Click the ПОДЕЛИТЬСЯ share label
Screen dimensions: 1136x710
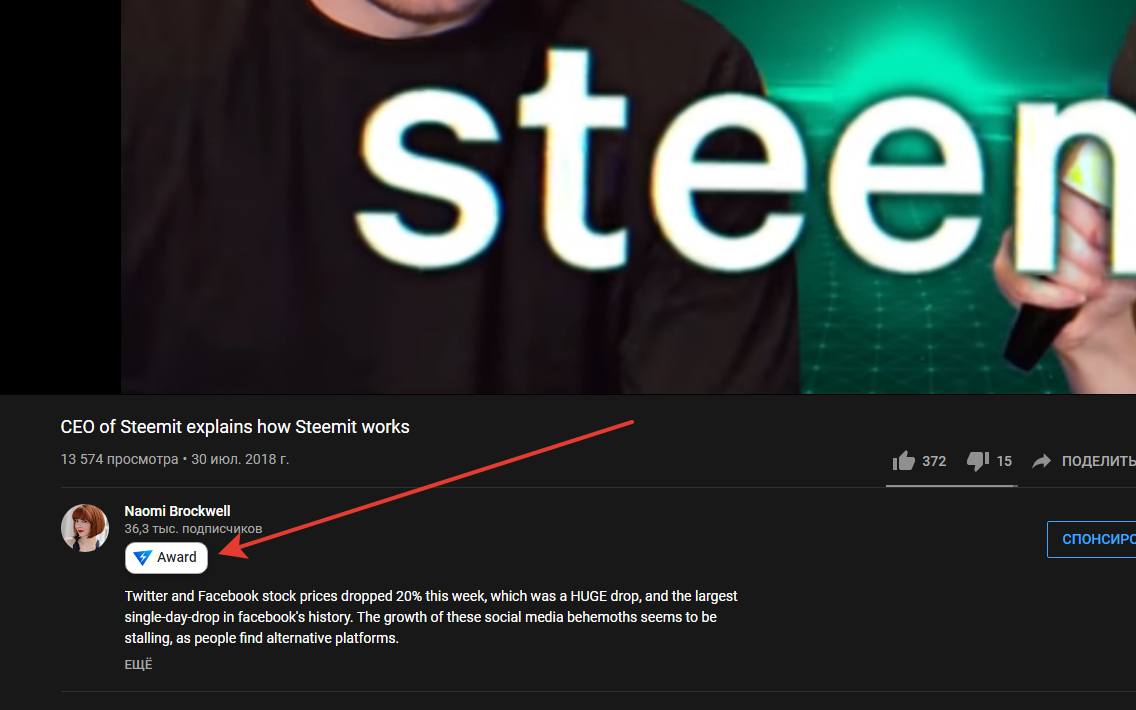[1099, 461]
